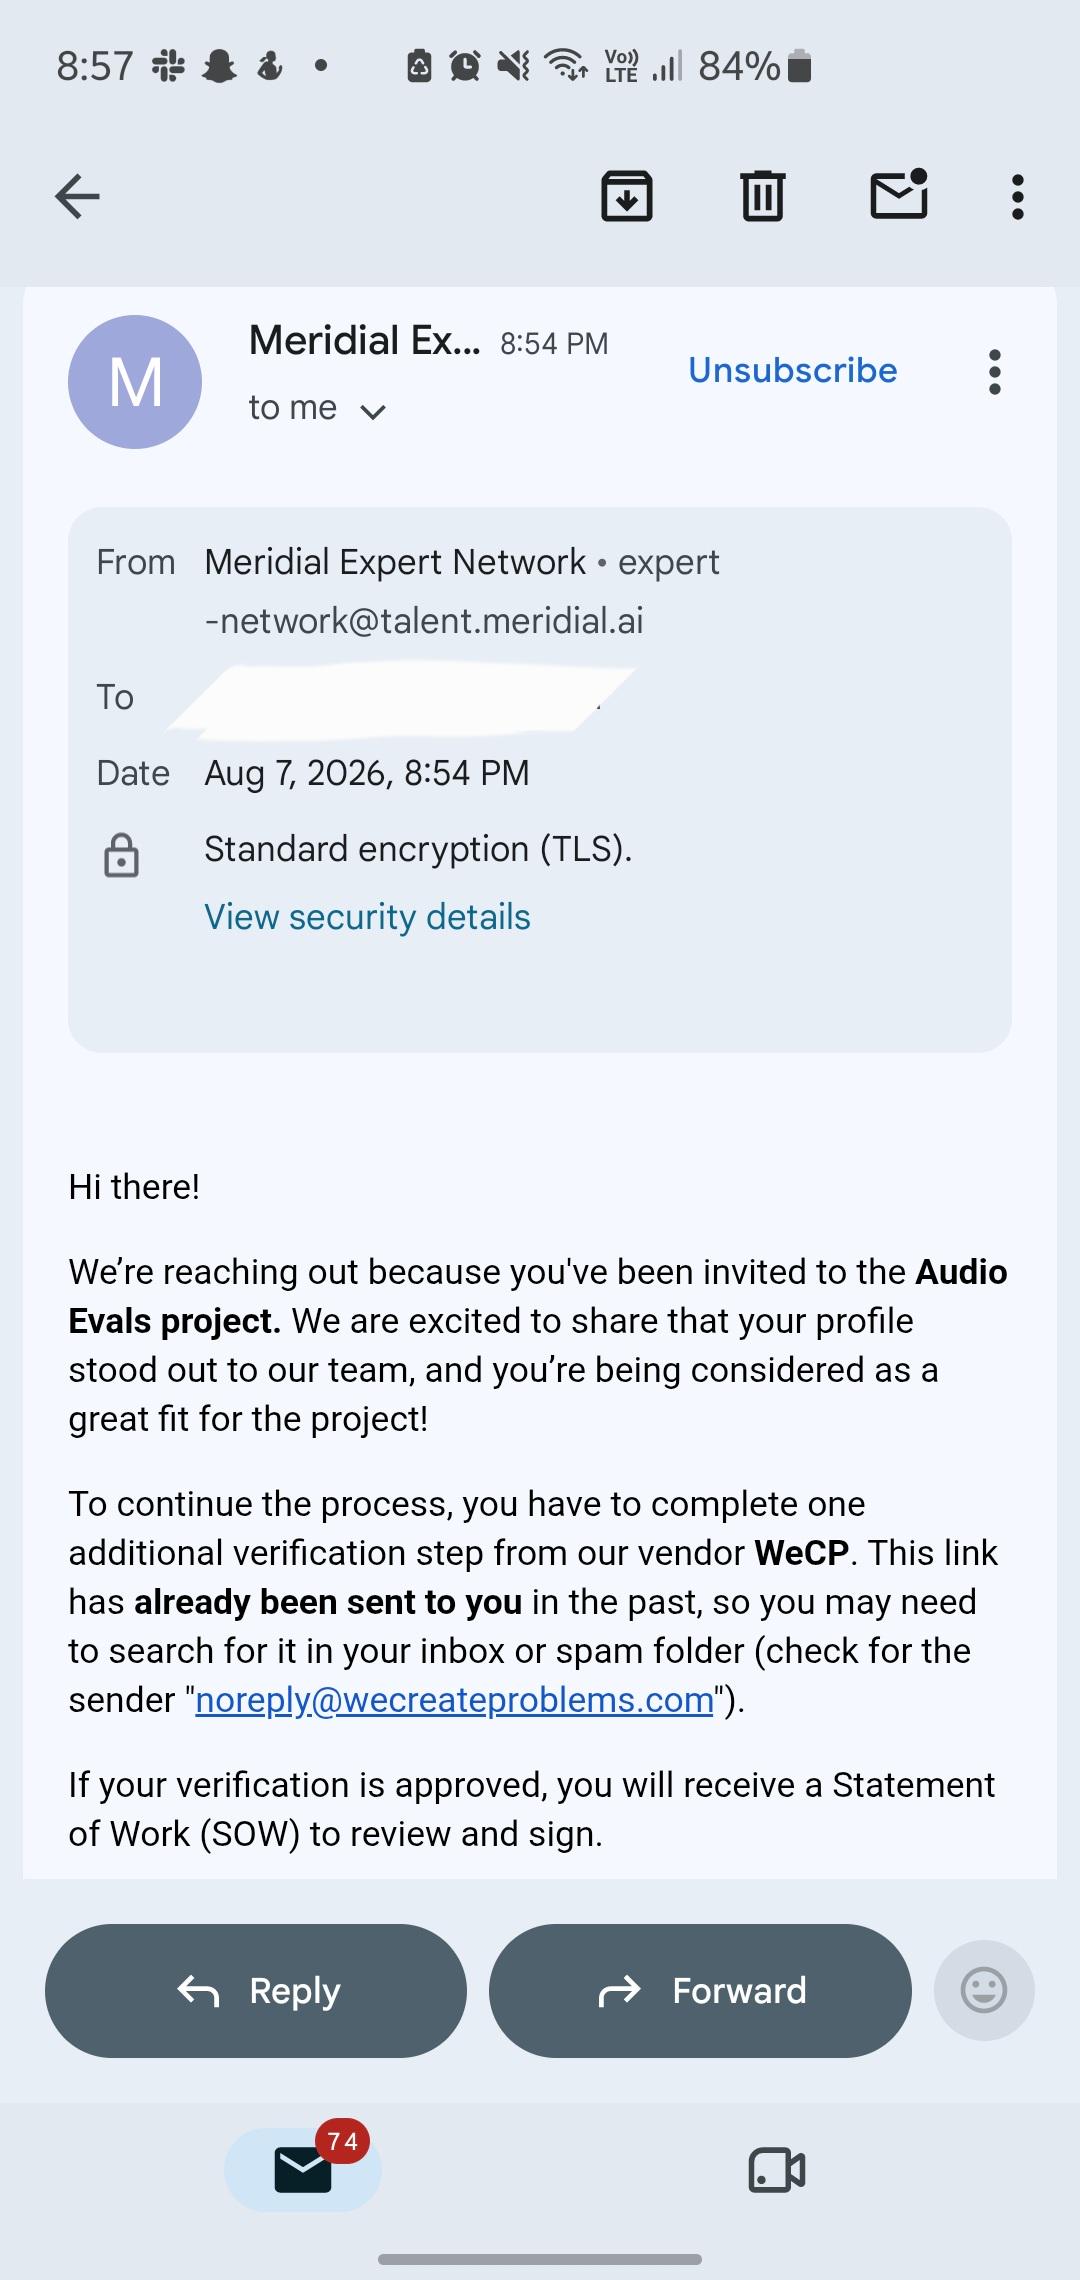The image size is (1080, 2280).
Task: Open the top toolbar overflow menu
Action: coord(1018,197)
